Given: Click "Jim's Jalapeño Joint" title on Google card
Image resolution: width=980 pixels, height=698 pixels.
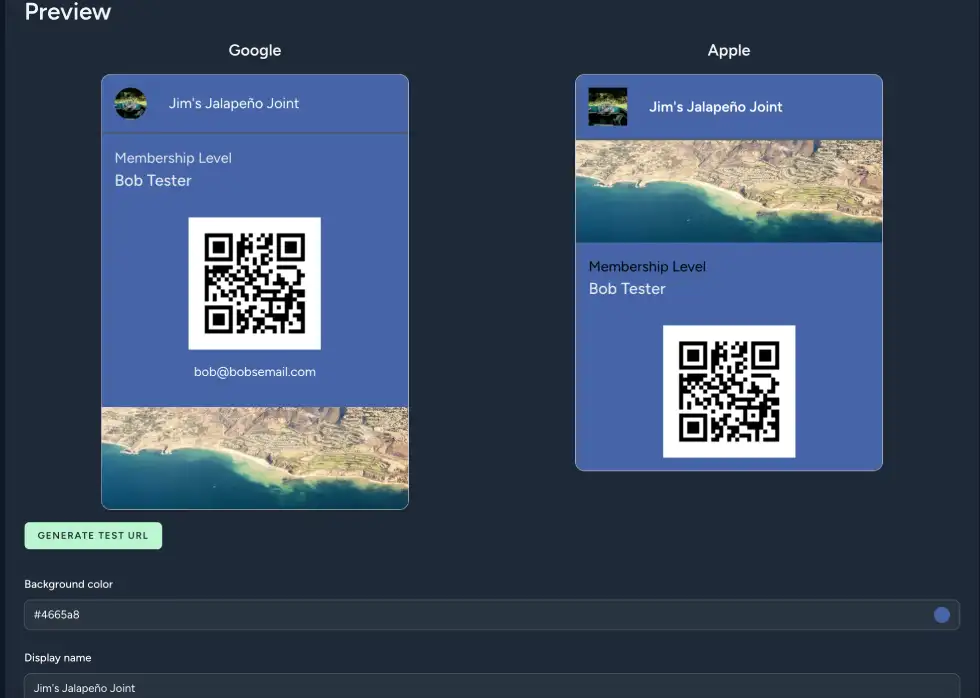Looking at the screenshot, I should click(x=234, y=103).
